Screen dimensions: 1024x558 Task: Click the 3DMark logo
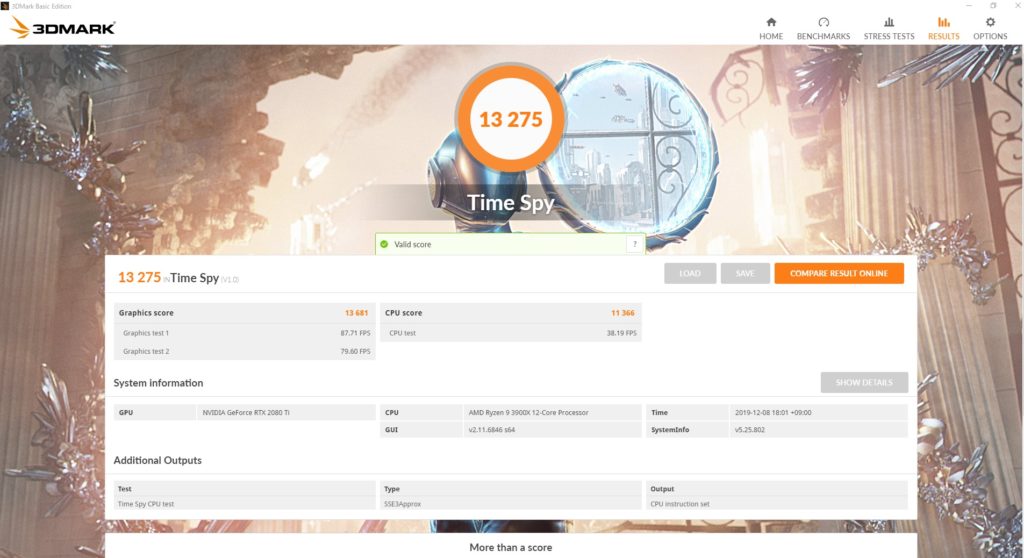(x=63, y=27)
